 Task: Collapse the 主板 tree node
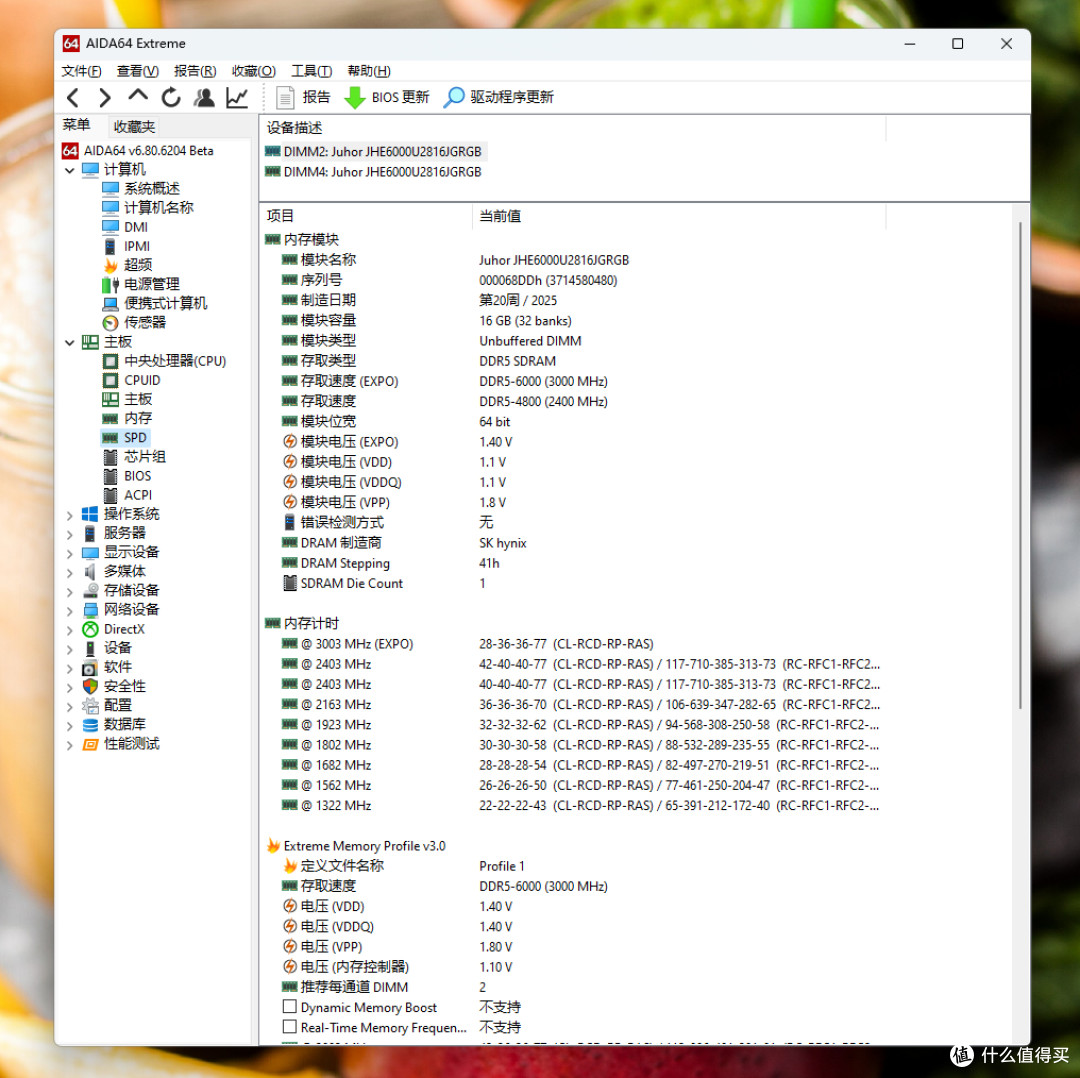click(70, 342)
